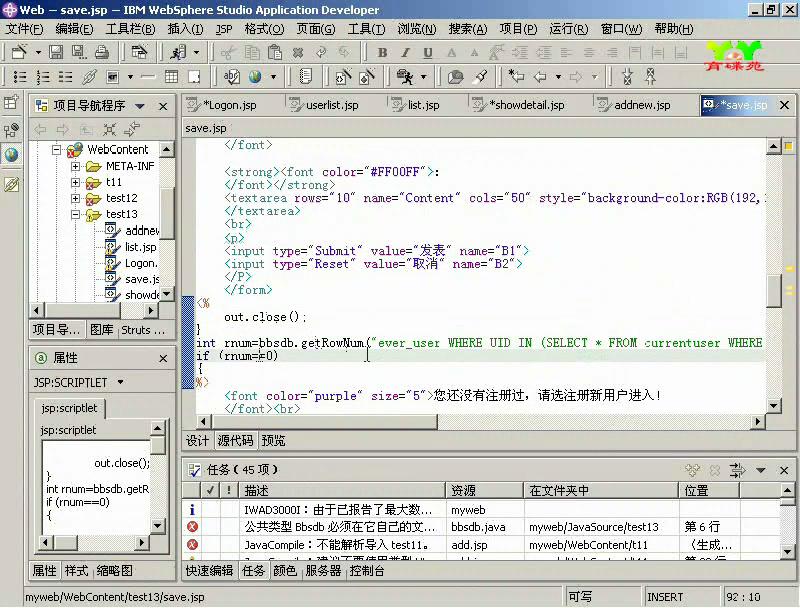This screenshot has height=608, width=800.
Task: Expand the META-INF folder
Action: click(x=76, y=166)
